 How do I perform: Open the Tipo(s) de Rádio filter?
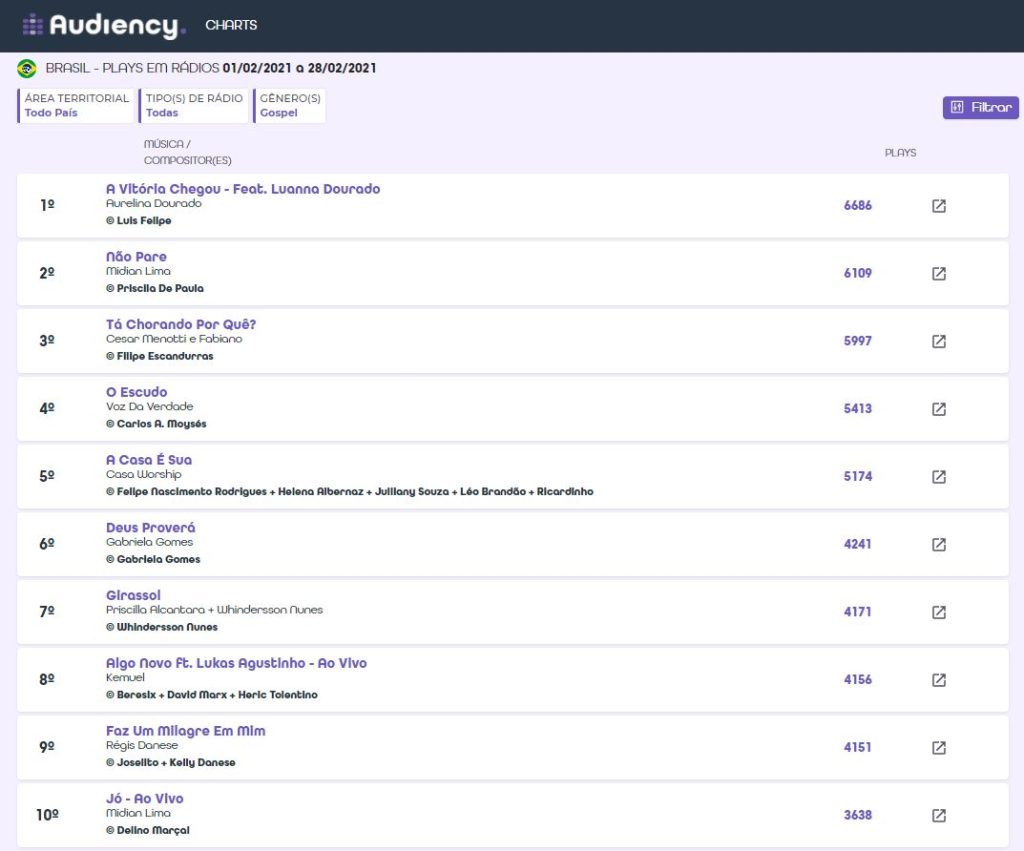pyautogui.click(x=194, y=106)
